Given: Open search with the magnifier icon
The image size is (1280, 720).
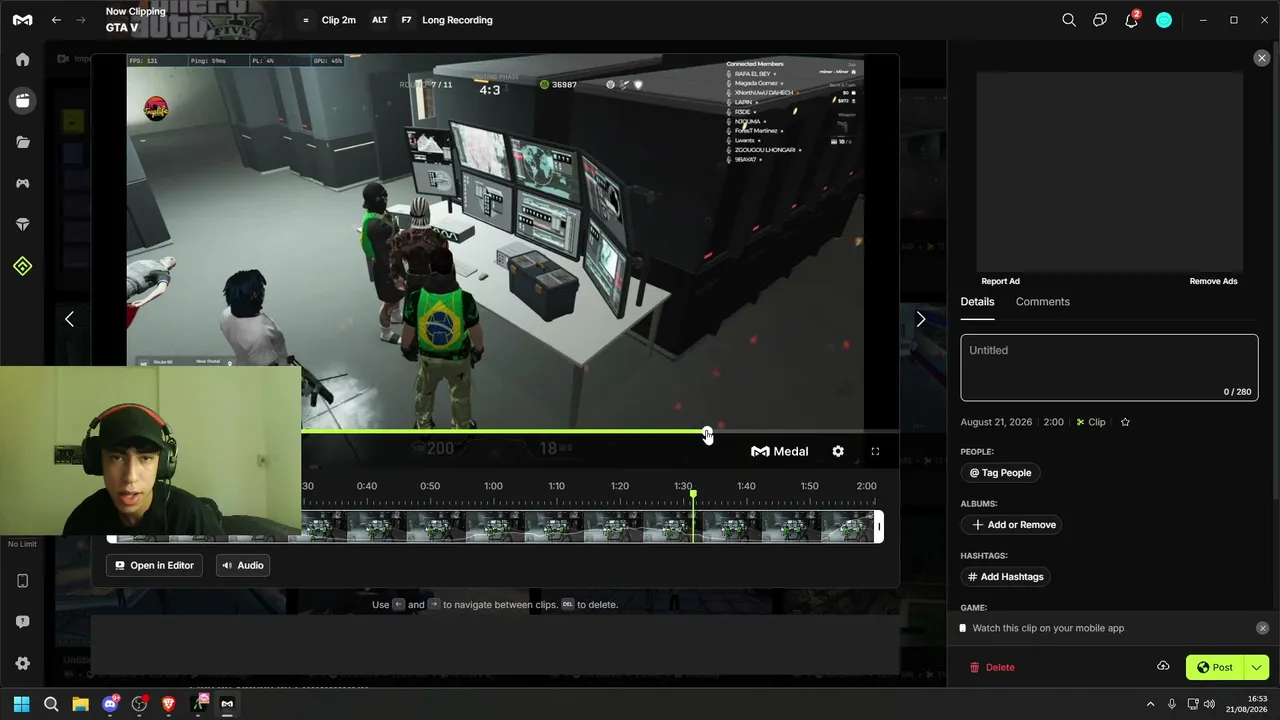Looking at the screenshot, I should (1069, 20).
